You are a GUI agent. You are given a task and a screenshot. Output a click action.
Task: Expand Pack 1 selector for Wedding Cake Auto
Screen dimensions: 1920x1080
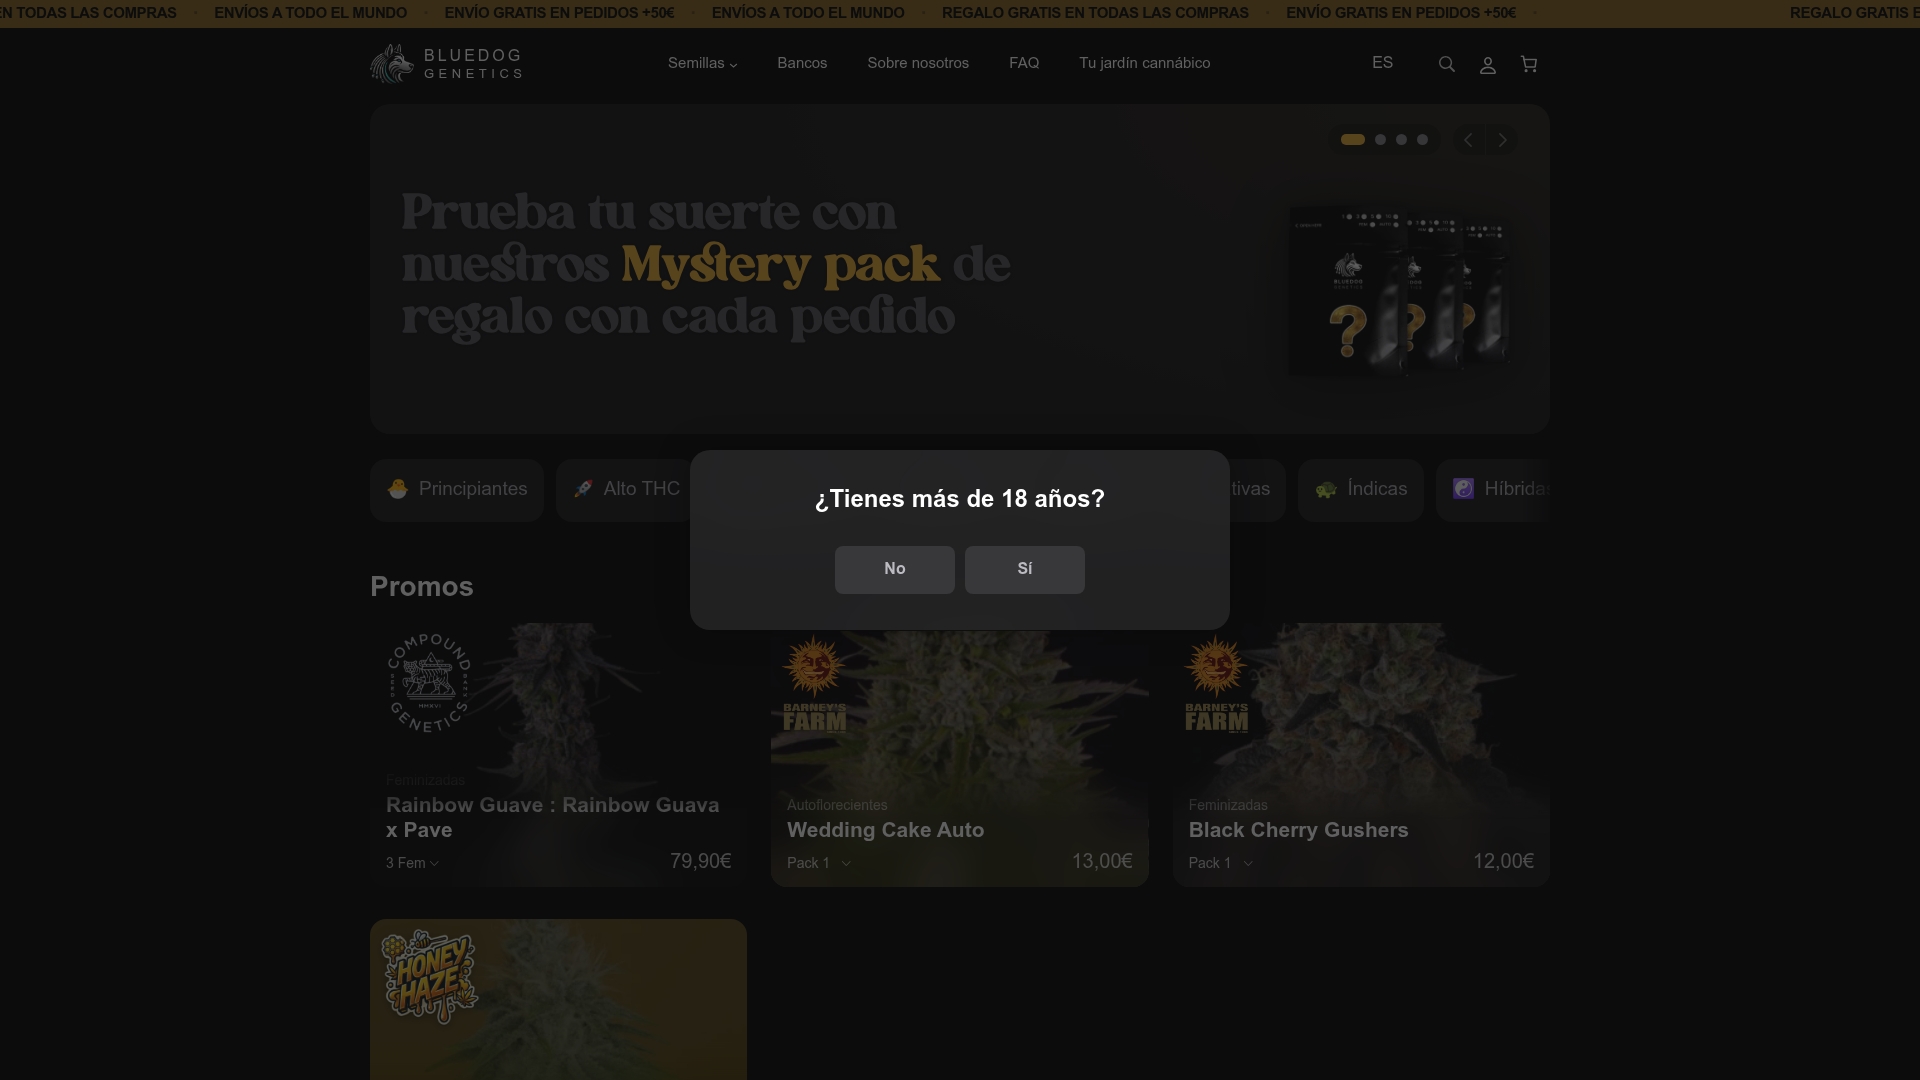point(819,863)
